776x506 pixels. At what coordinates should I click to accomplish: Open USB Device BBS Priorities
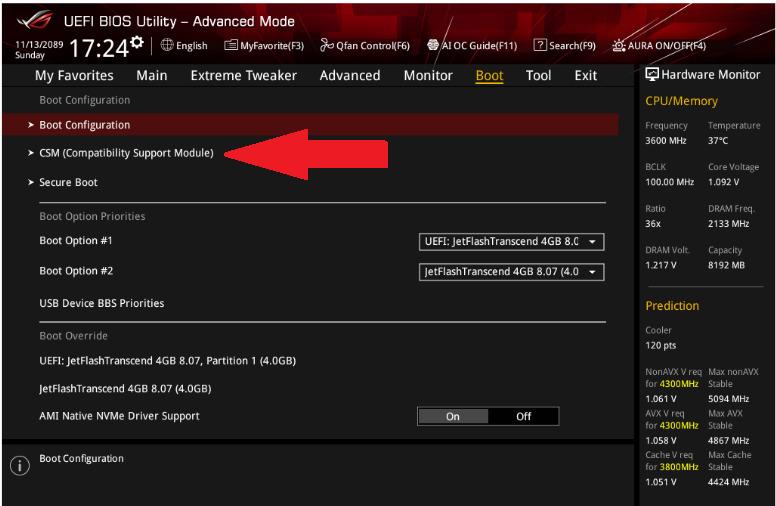pyautogui.click(x=101, y=303)
